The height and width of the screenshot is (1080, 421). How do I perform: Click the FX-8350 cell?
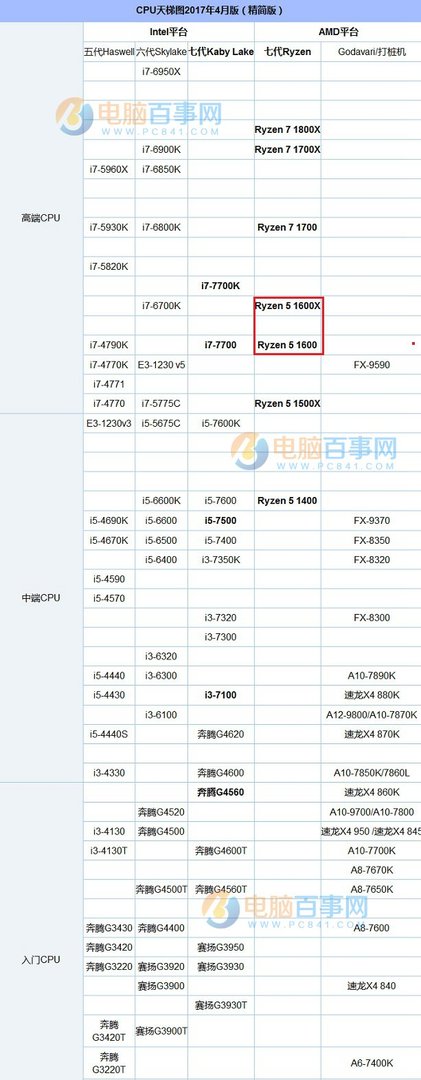[372, 540]
